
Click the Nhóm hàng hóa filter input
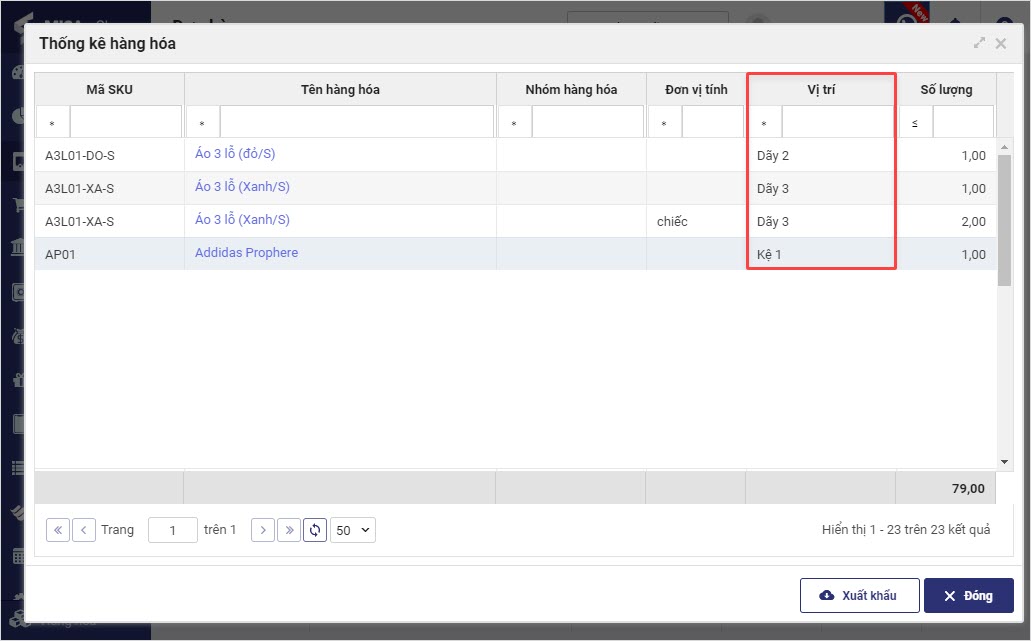[588, 122]
